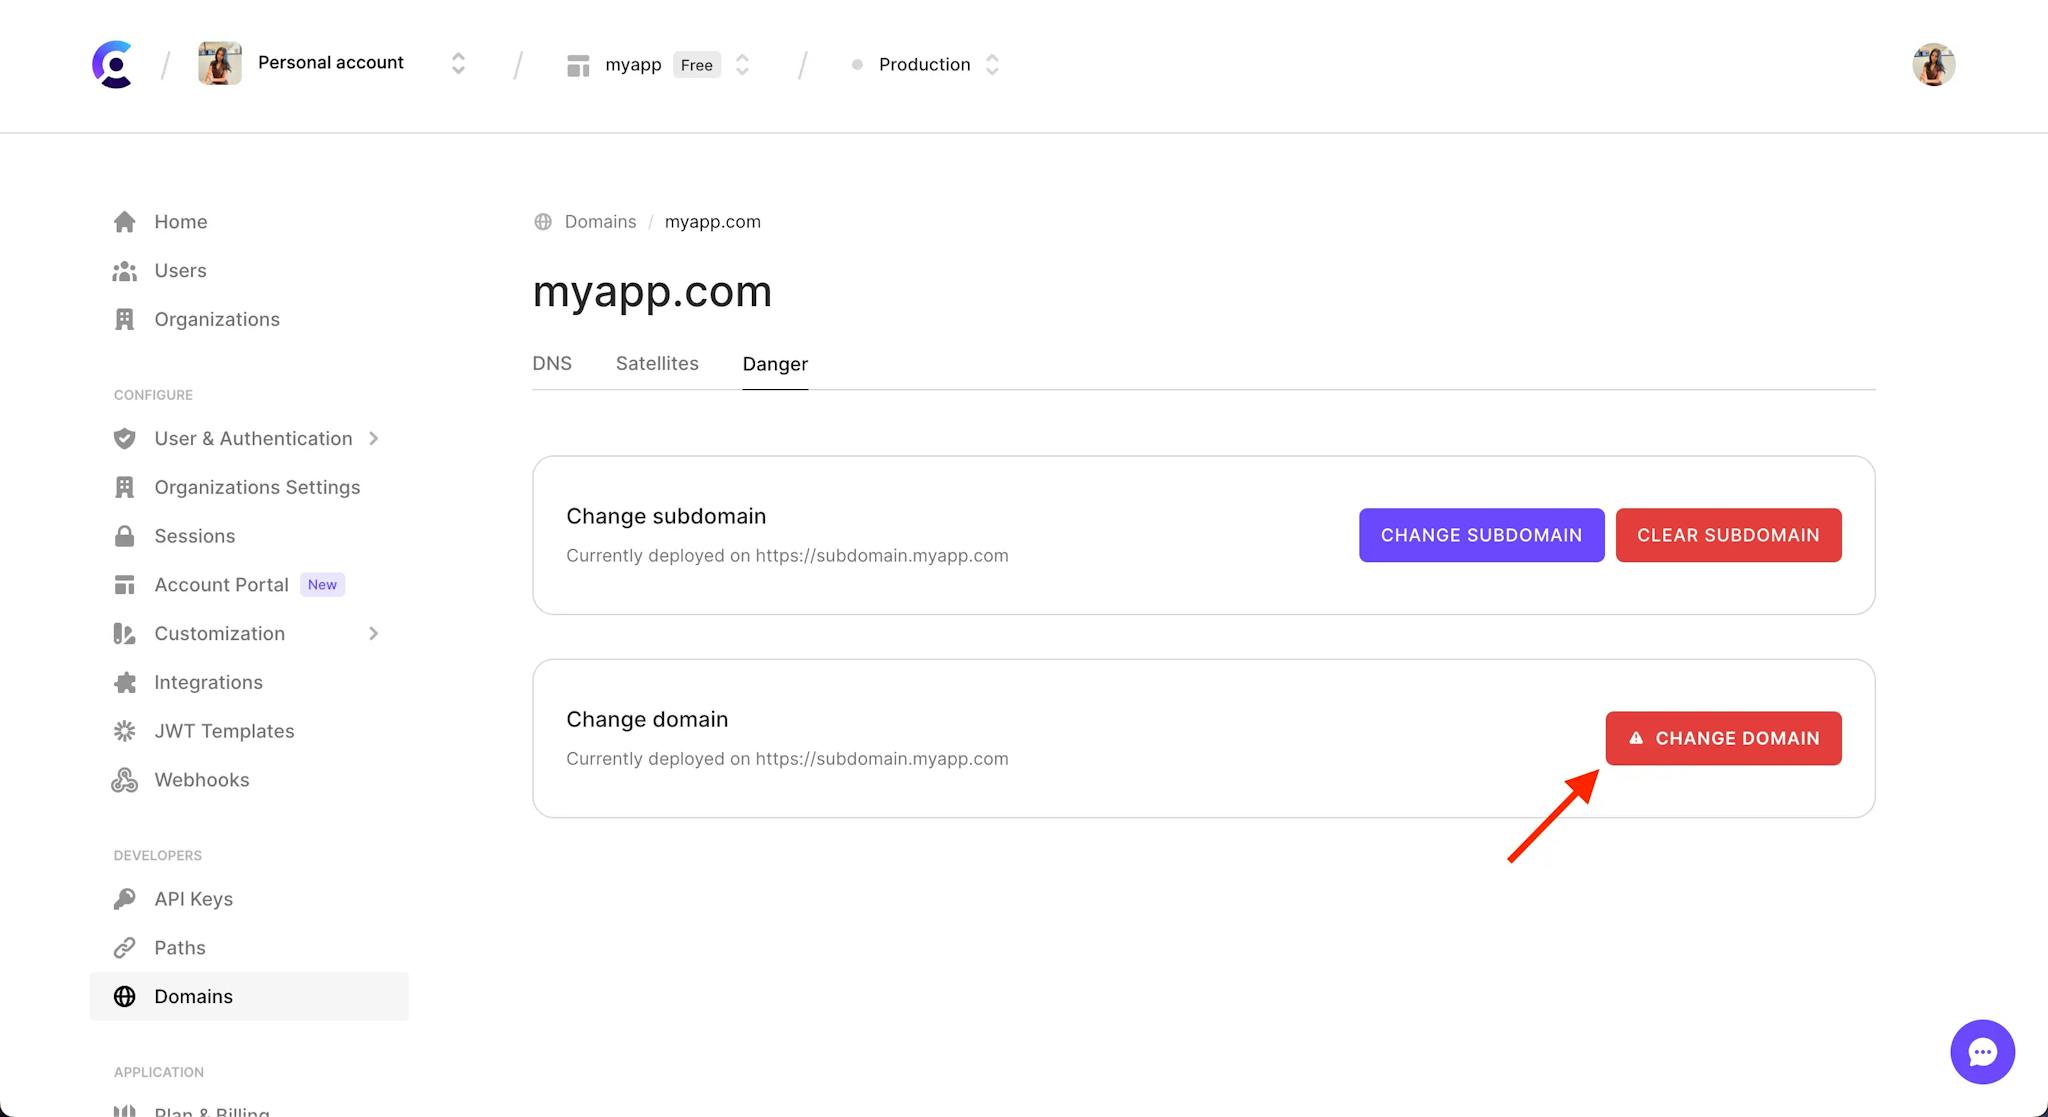The width and height of the screenshot is (2048, 1117).
Task: Click the Webhooks icon in sidebar
Action: coord(122,780)
